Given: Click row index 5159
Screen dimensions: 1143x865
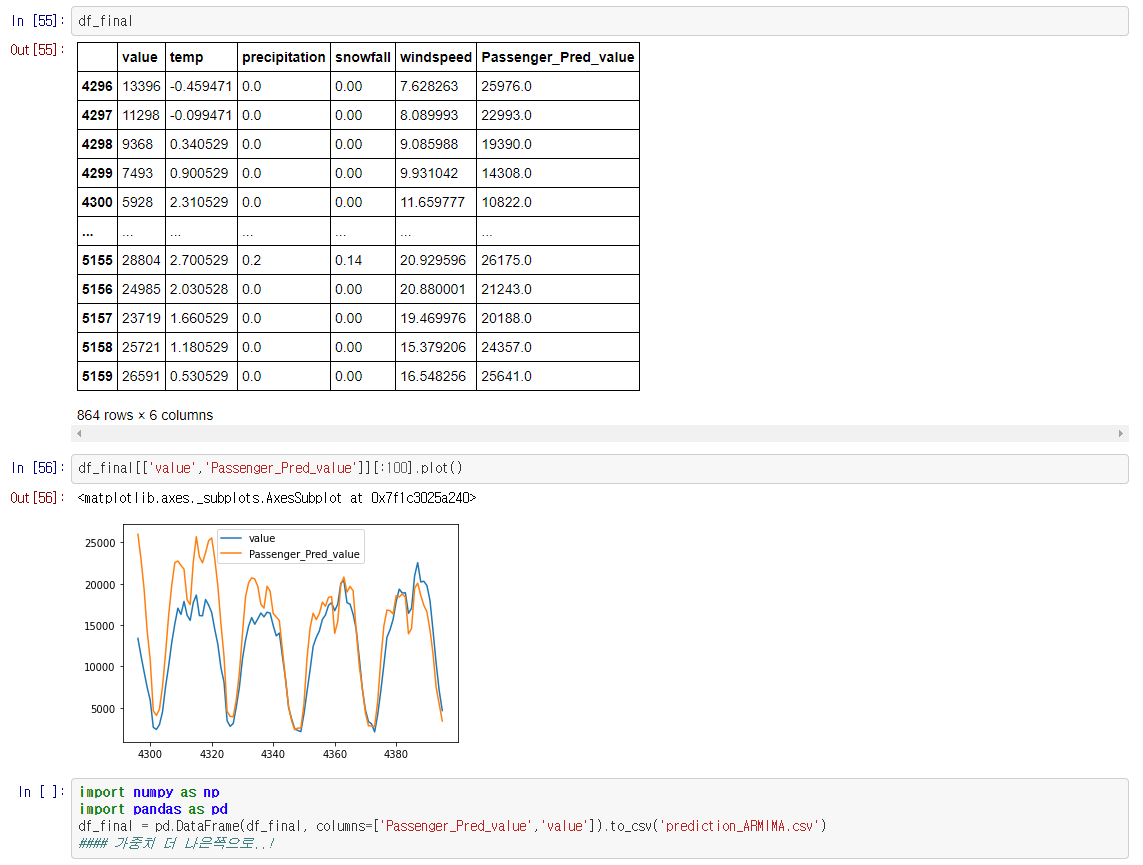Looking at the screenshot, I should click(x=97, y=377).
